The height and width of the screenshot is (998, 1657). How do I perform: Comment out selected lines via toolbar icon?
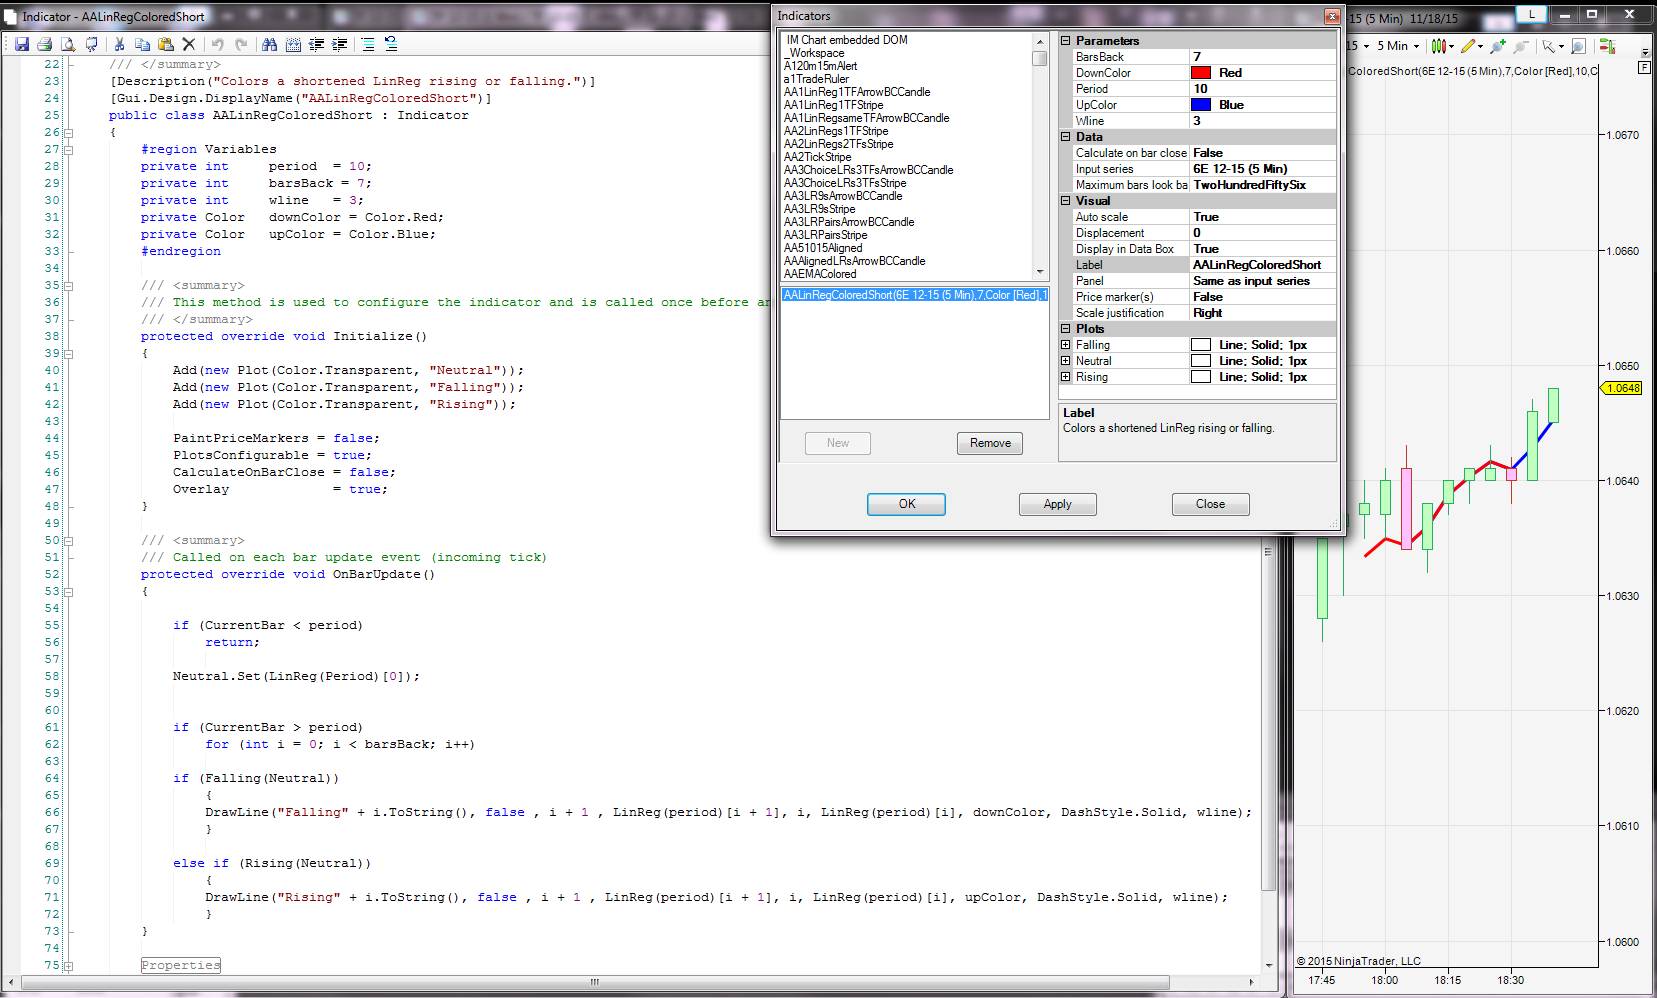click(368, 44)
